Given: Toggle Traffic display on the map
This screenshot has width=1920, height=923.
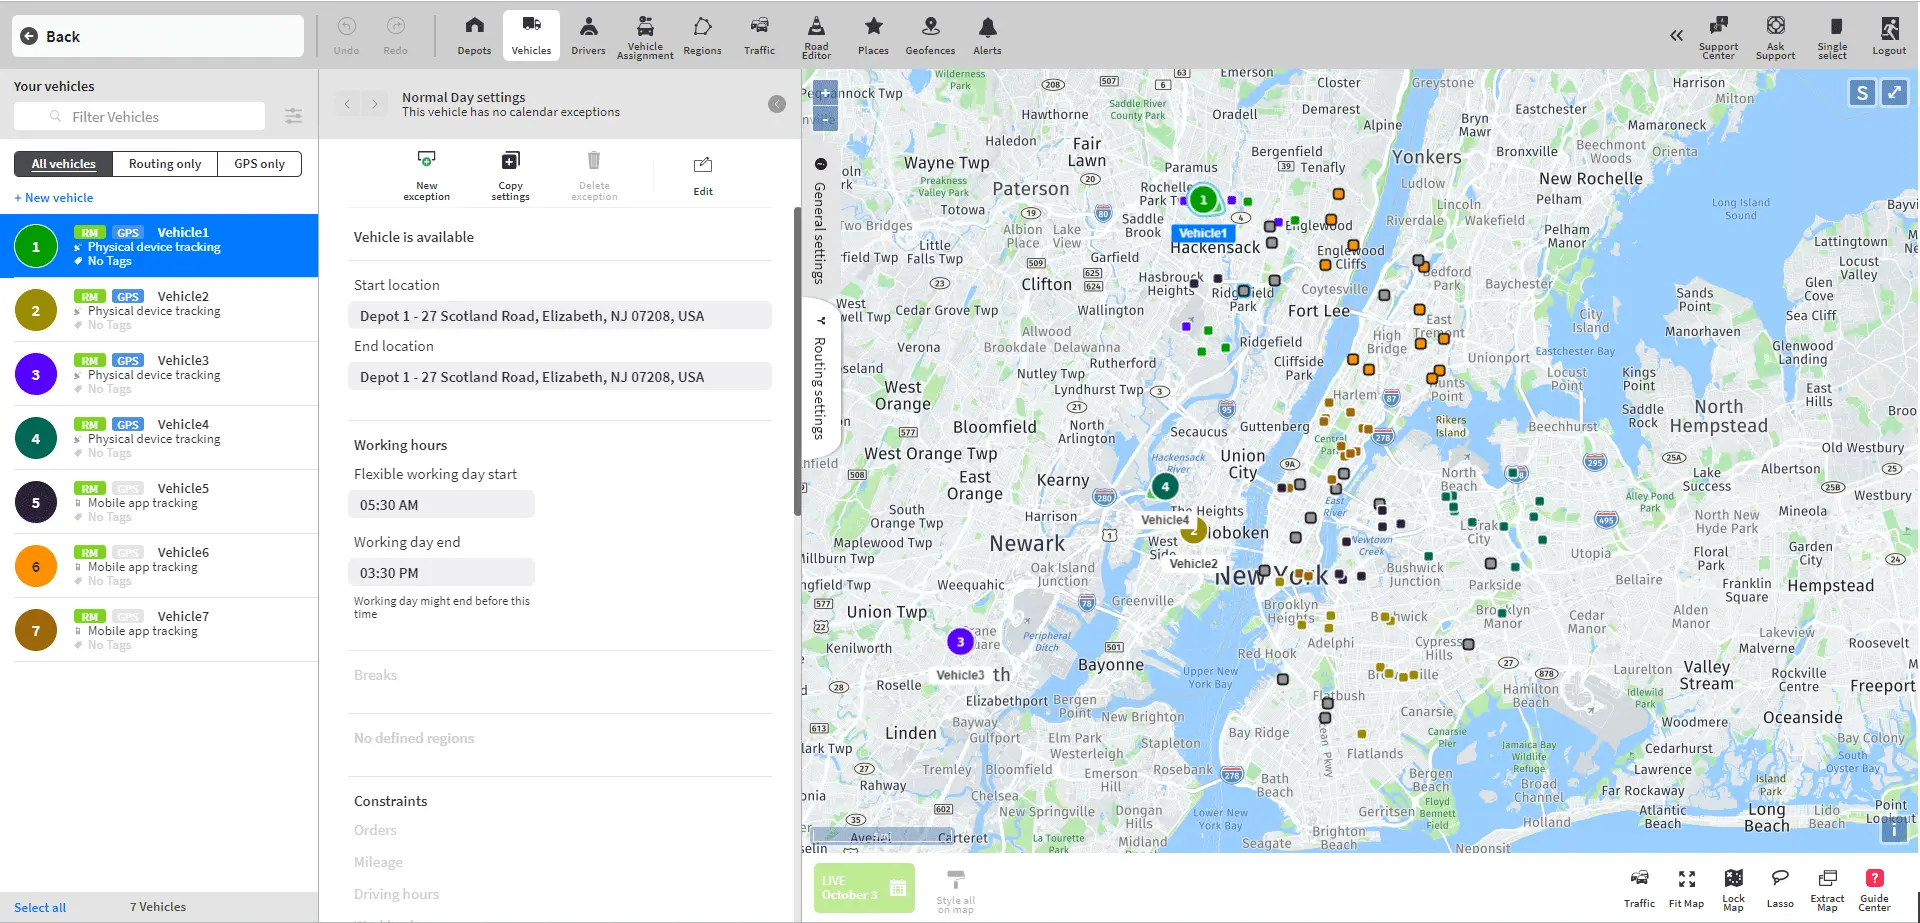Looking at the screenshot, I should (1639, 885).
